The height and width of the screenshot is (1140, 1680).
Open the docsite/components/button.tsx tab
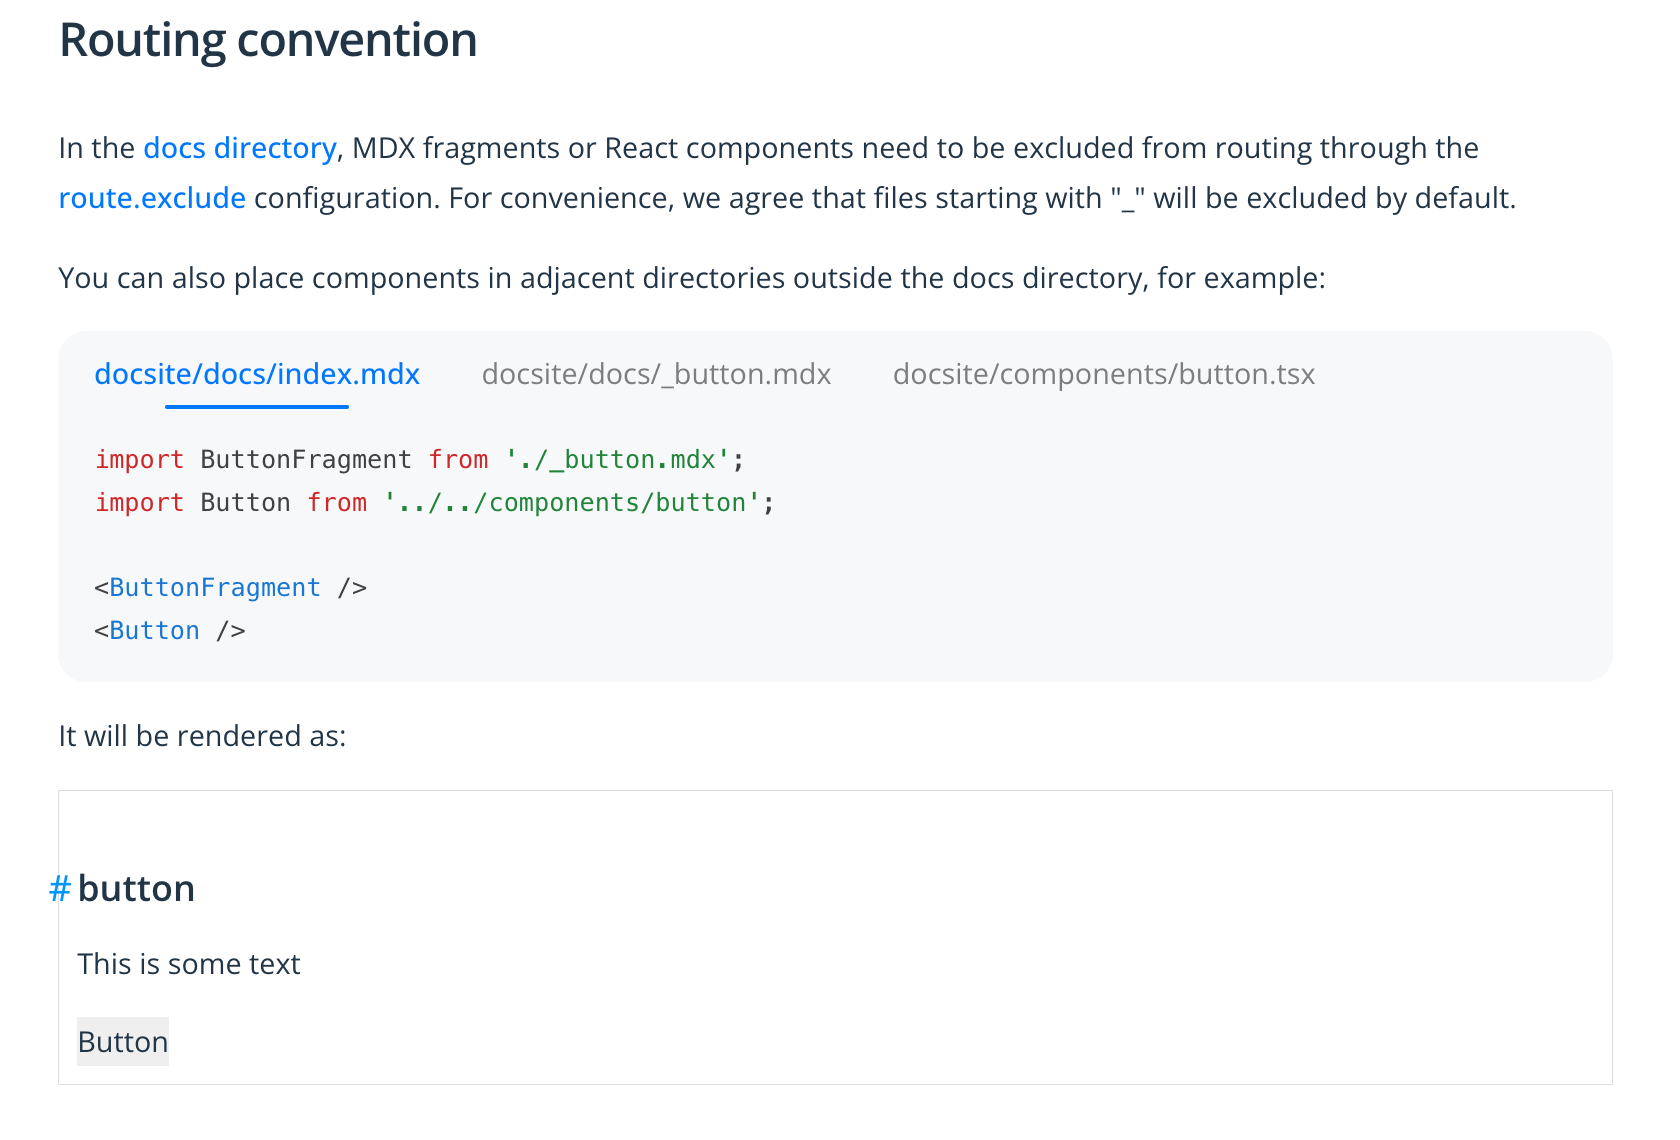[1103, 374]
